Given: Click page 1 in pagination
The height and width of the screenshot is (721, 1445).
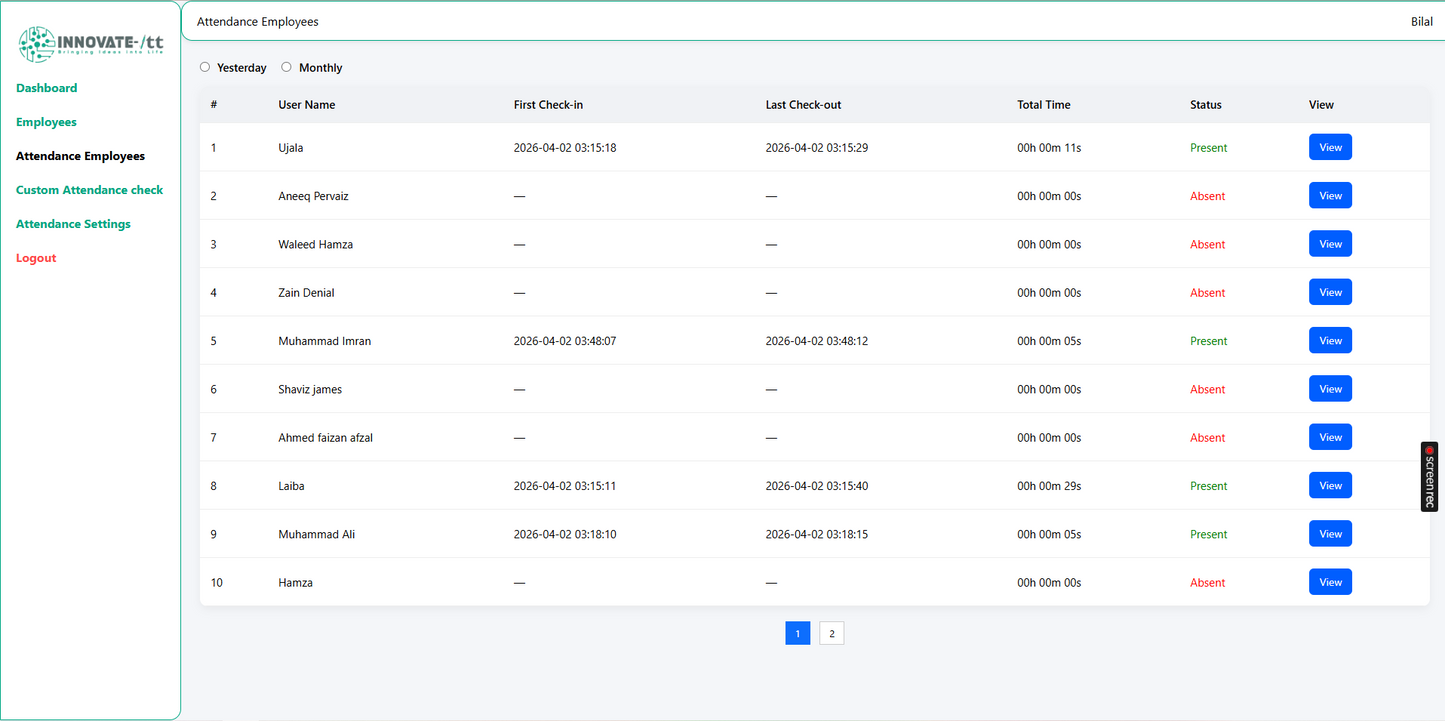Looking at the screenshot, I should click(797, 633).
